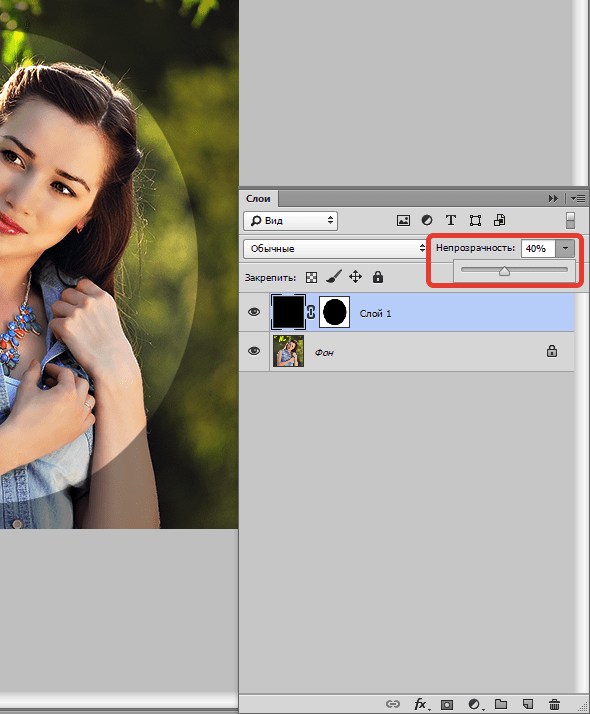The image size is (590, 714).
Task: Open the Обычные blend mode dropdown
Action: [335, 249]
